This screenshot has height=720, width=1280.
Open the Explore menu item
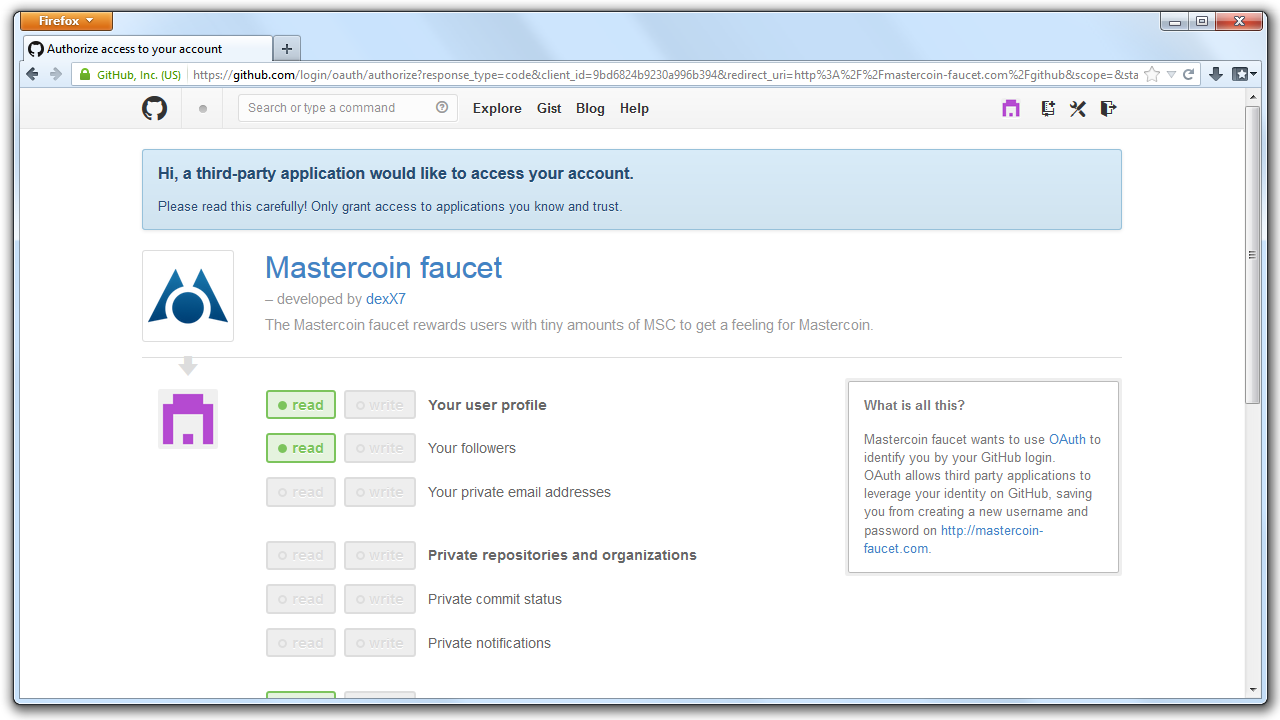(x=497, y=108)
